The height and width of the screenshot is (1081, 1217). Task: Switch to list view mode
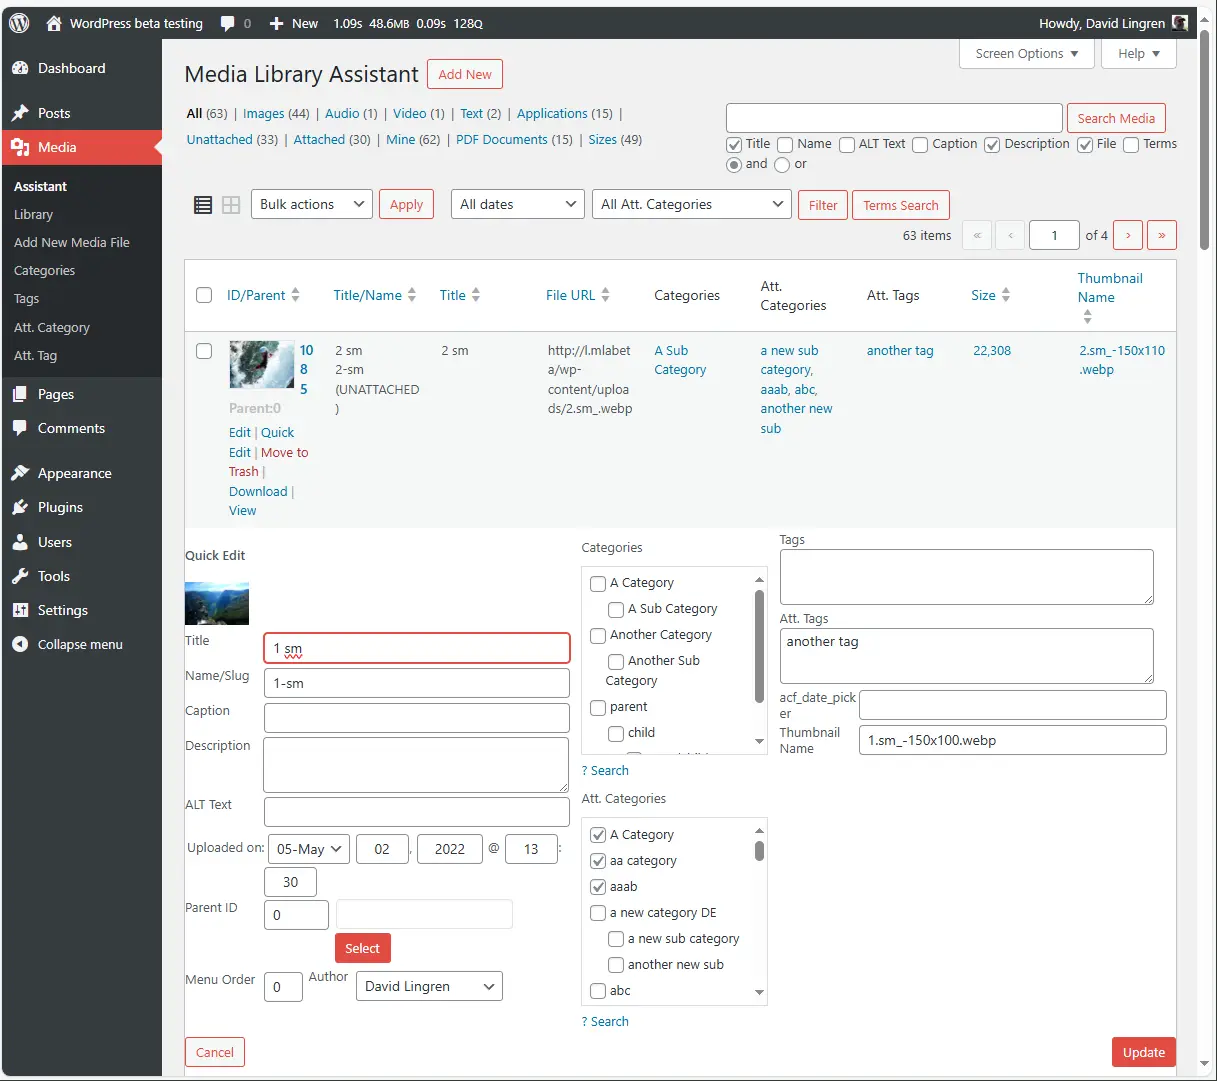(203, 204)
